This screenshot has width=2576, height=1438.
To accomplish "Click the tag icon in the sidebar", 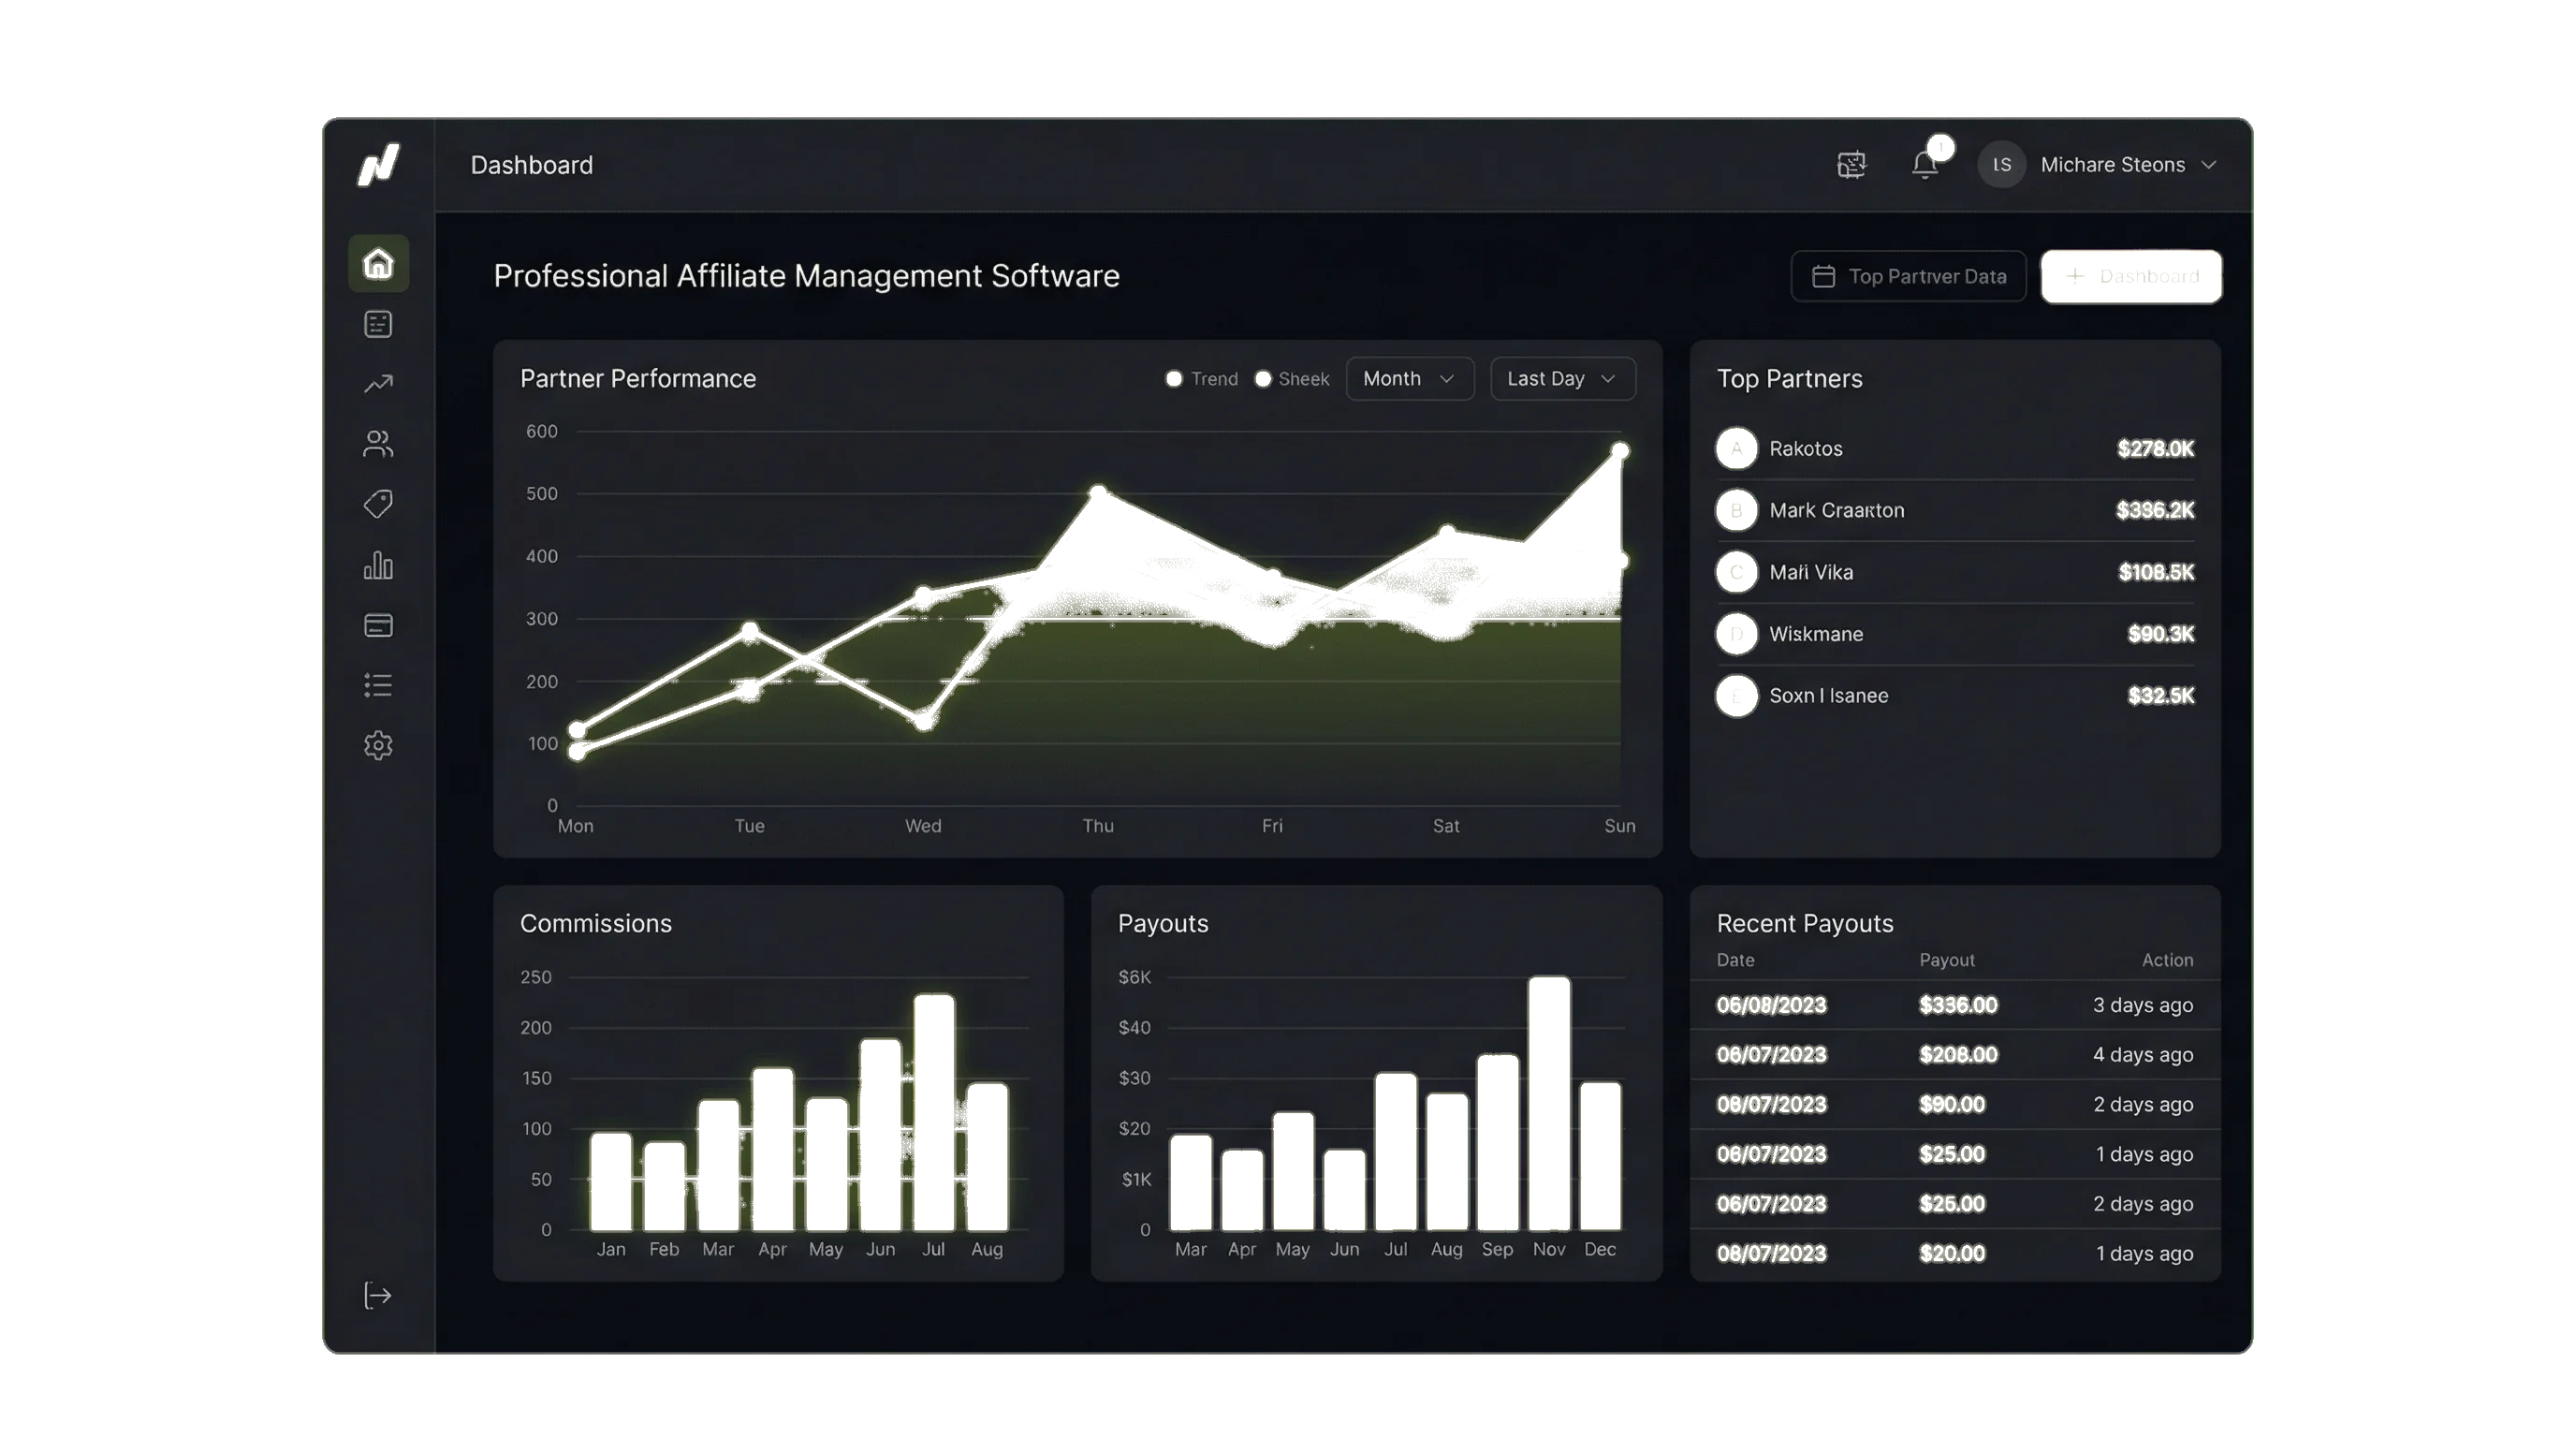I will tap(378, 504).
